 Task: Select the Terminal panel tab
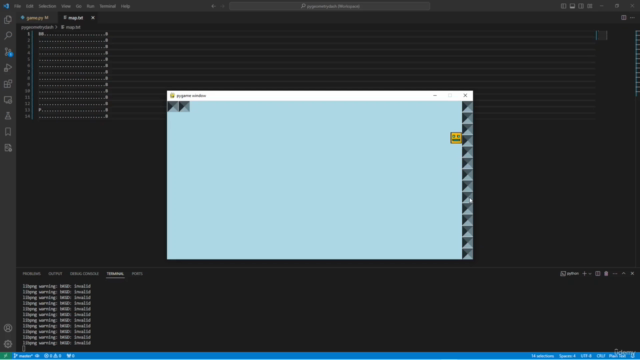[115, 273]
